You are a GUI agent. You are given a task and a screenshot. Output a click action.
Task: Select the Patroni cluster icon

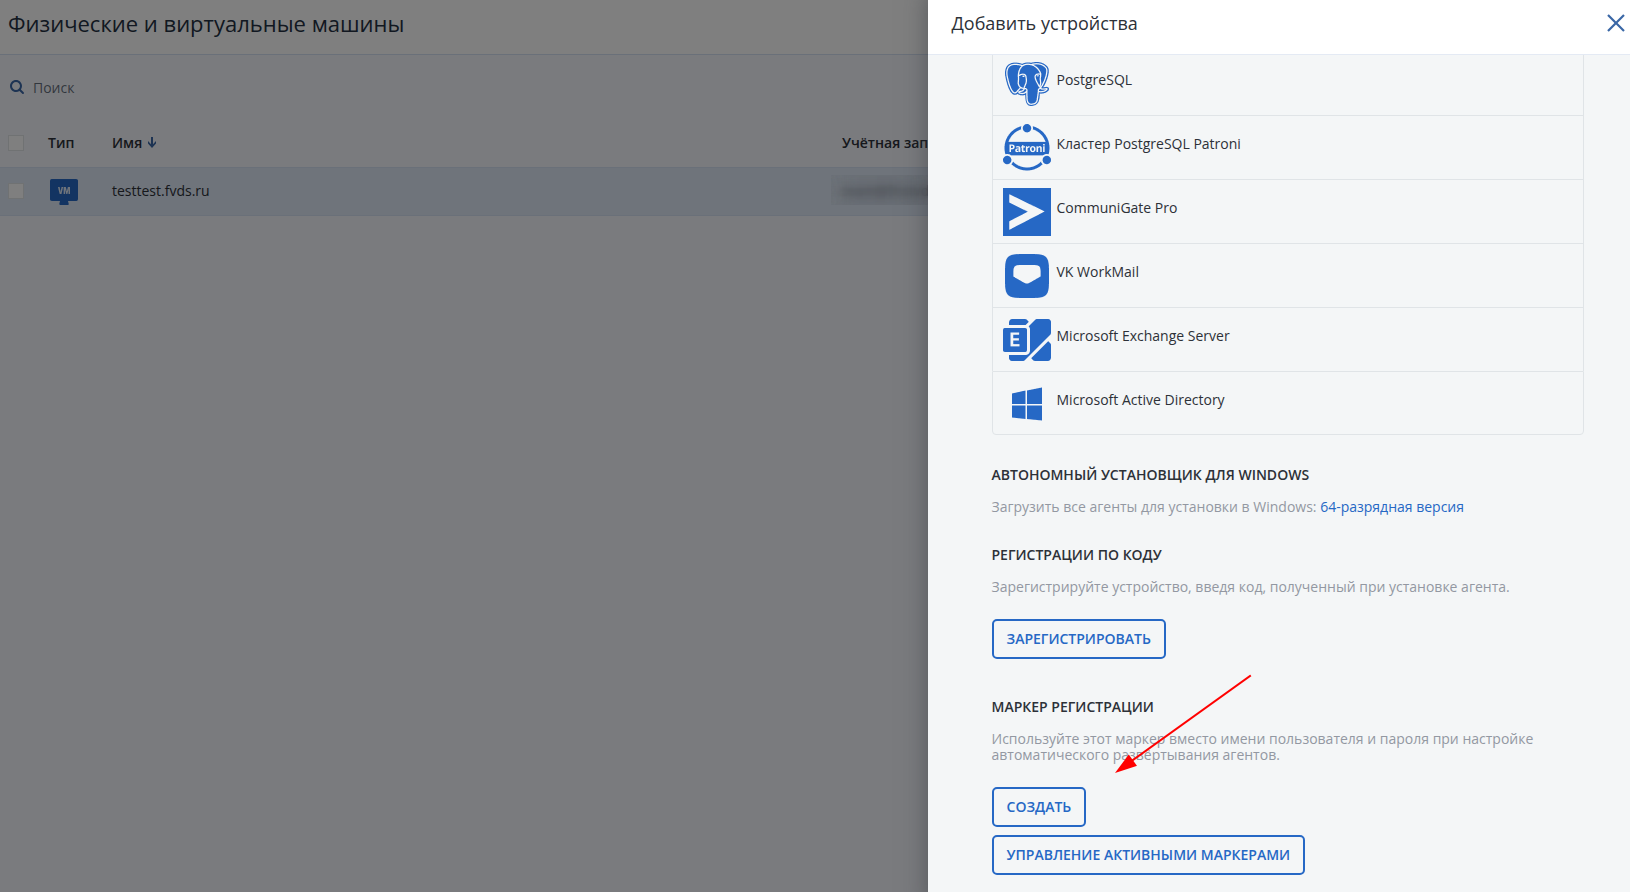1026,147
